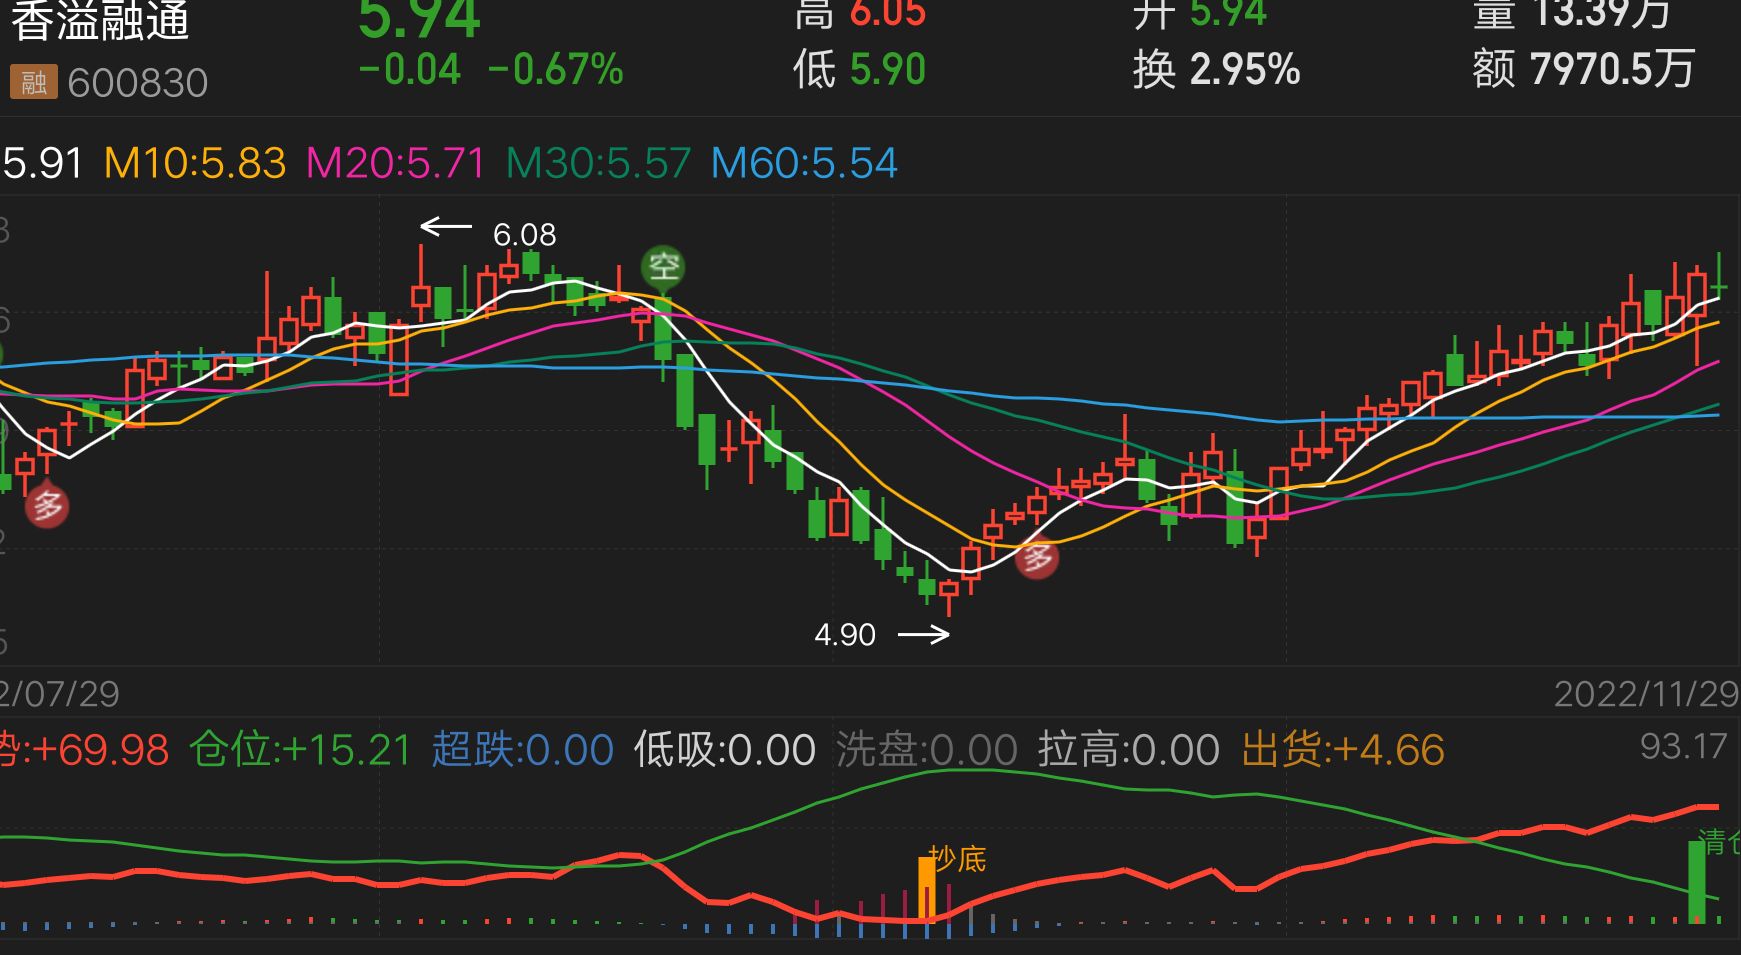Click the current price 5.94
The height and width of the screenshot is (955, 1741).
click(x=420, y=19)
